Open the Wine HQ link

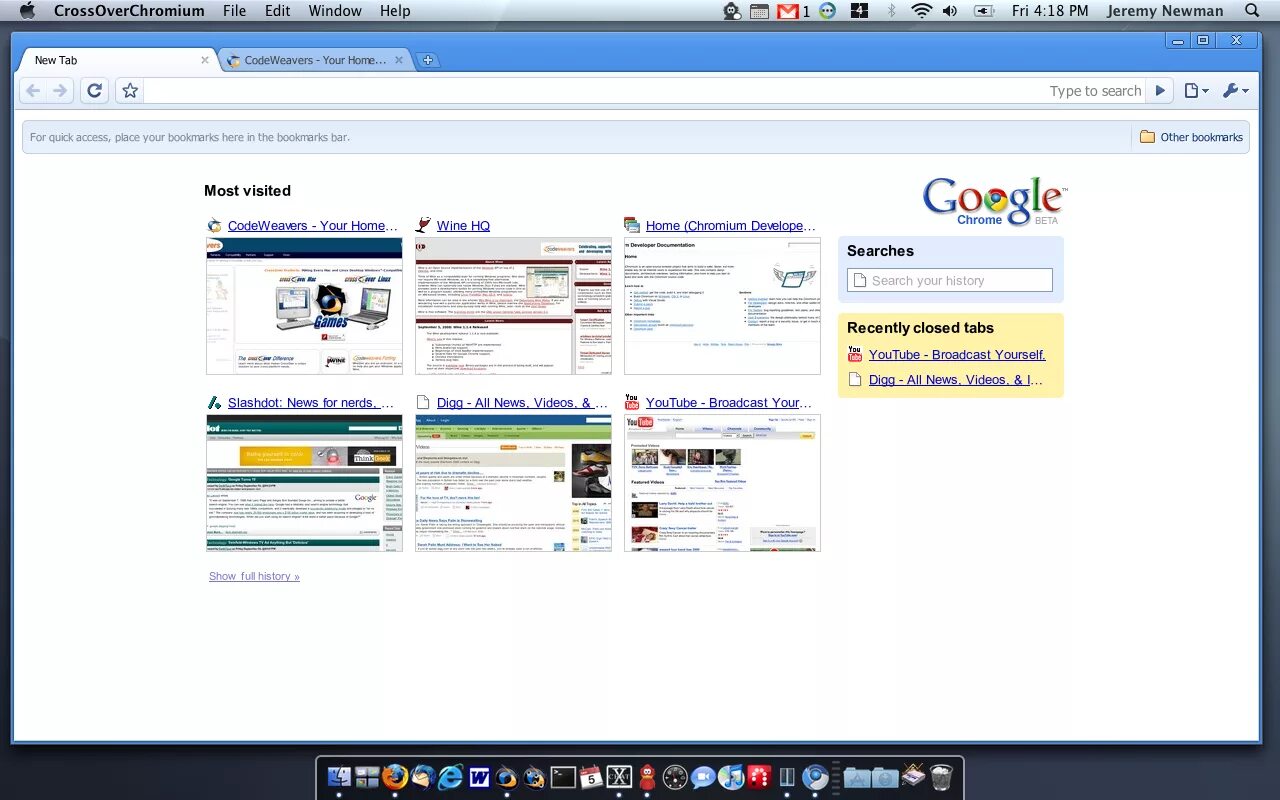tap(463, 226)
